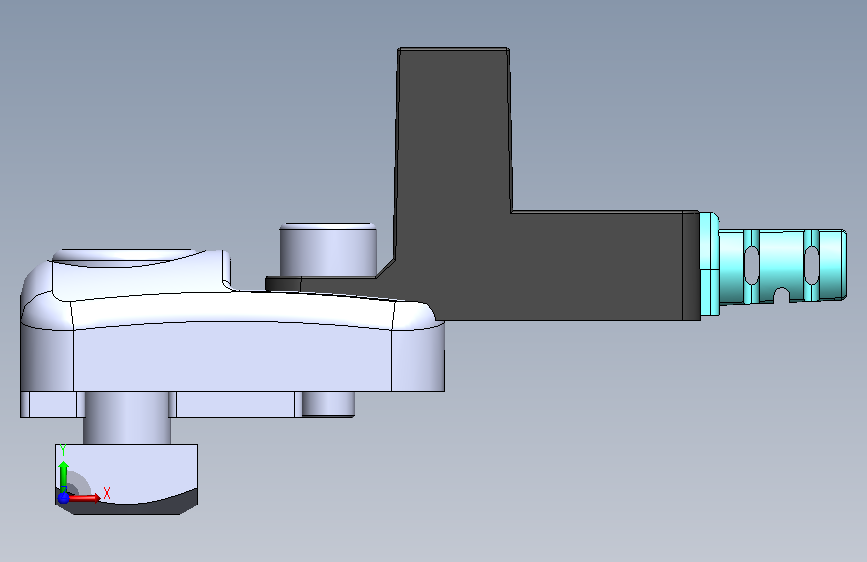Select the square block at the model's base
This screenshot has height=562, width=867.
126,479
